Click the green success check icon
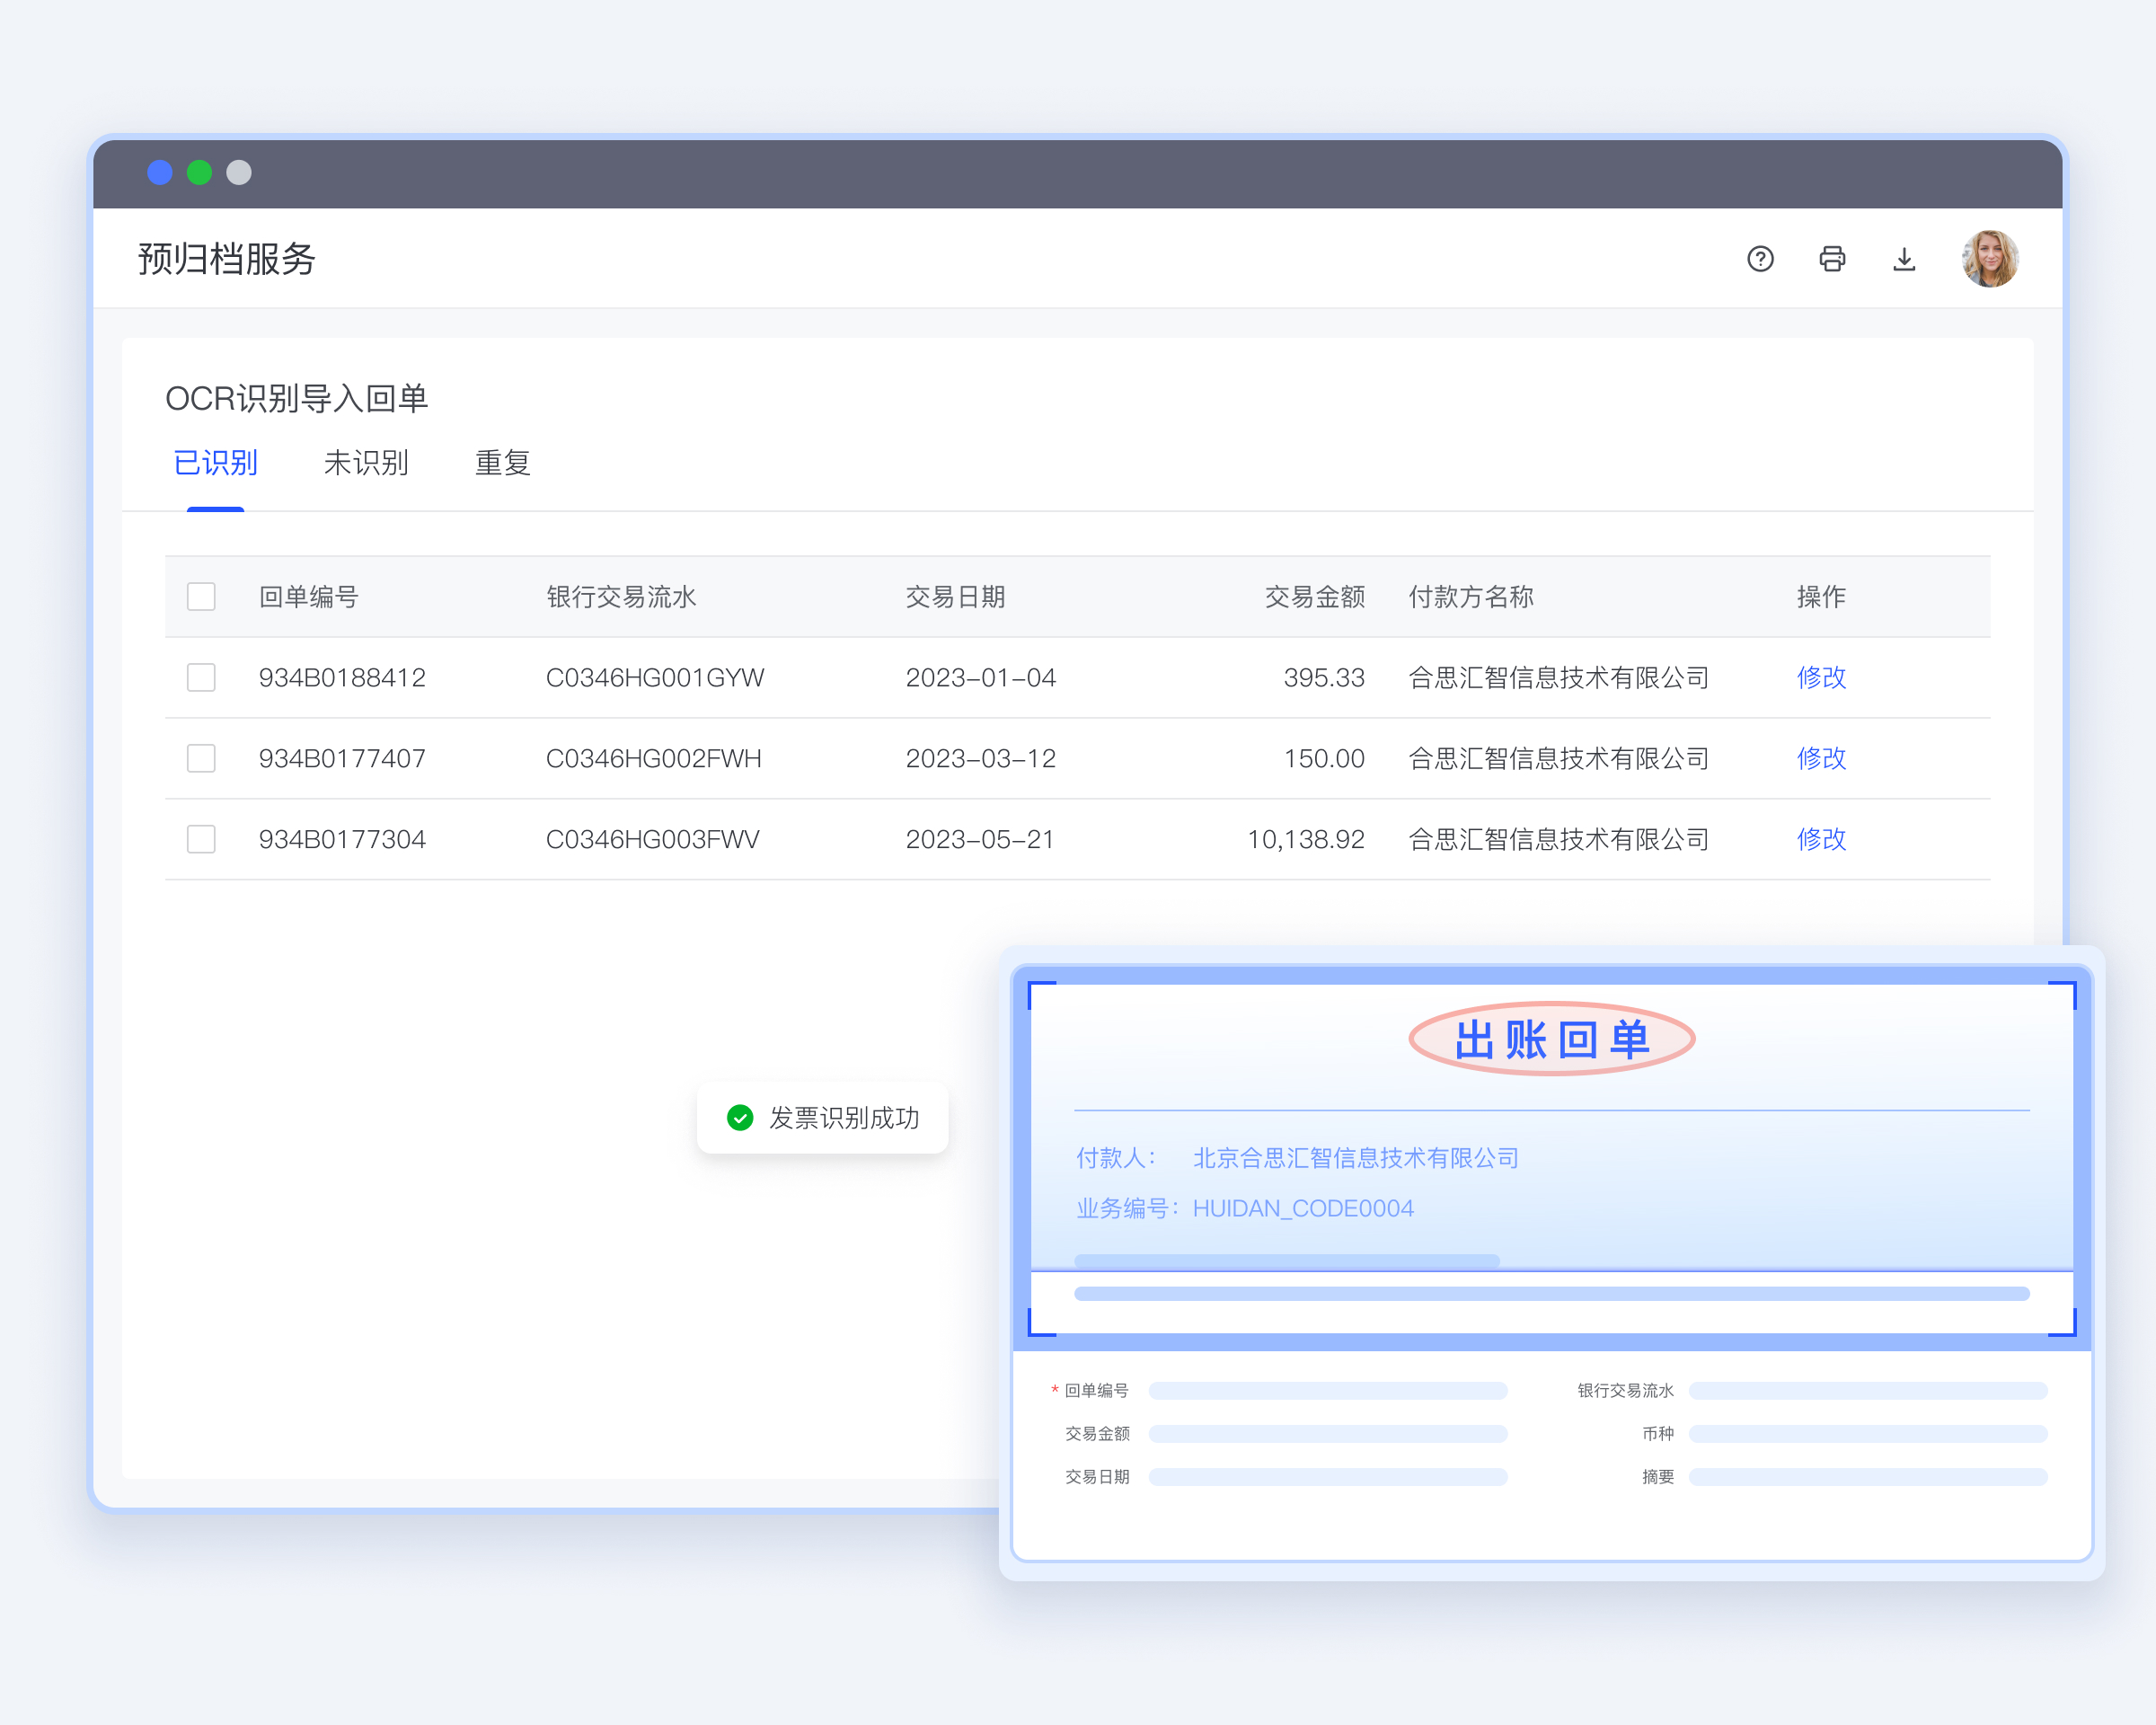The height and width of the screenshot is (1725, 2156). pos(740,1117)
